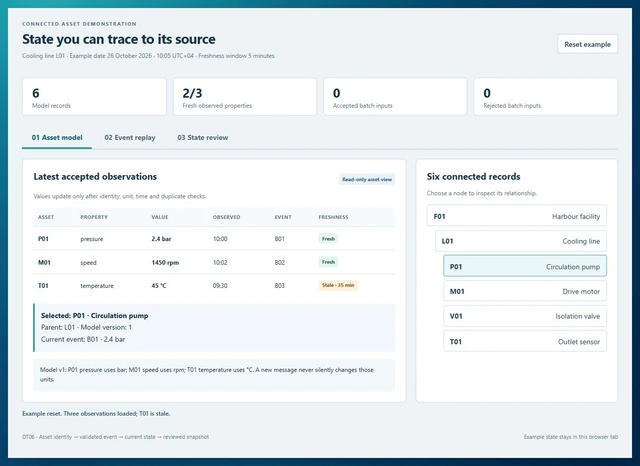Screen dimensions: 640x466
Task: Click the EVENT column header
Action: (283, 217)
